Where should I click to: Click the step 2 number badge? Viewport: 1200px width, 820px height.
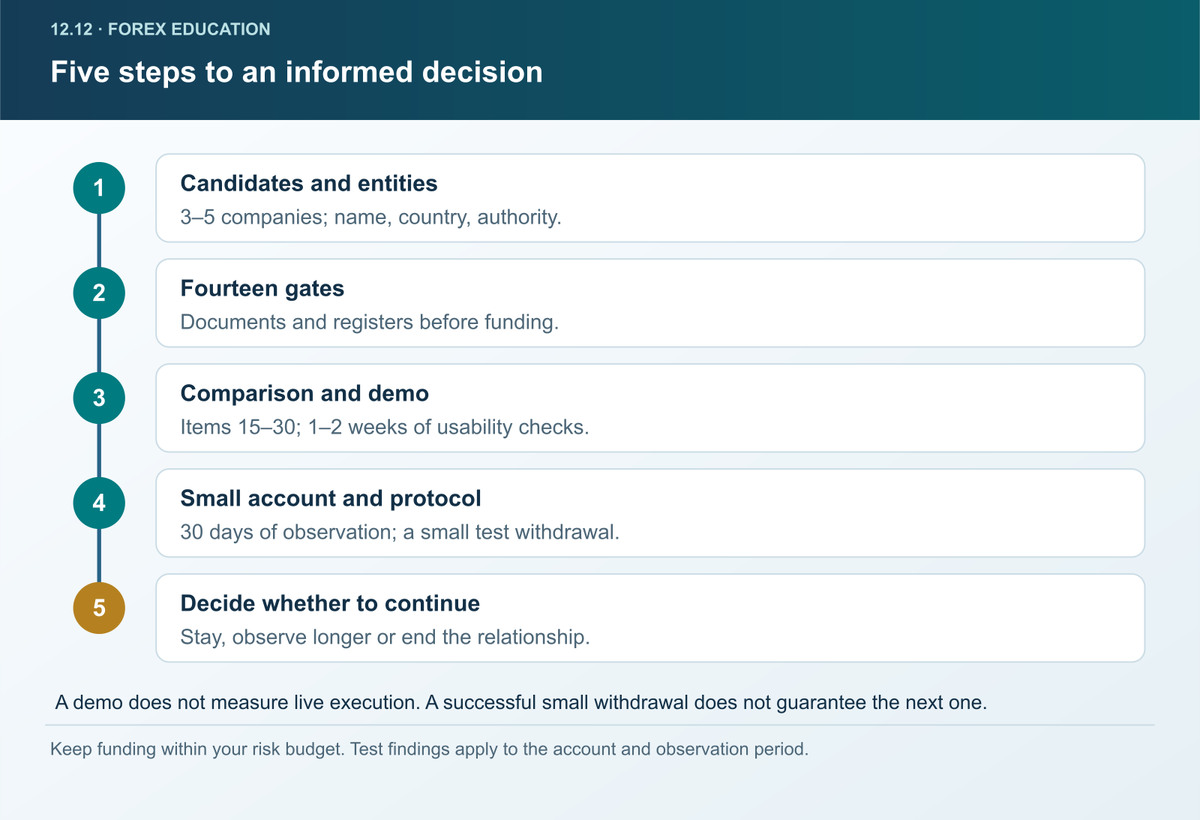[x=99, y=292]
